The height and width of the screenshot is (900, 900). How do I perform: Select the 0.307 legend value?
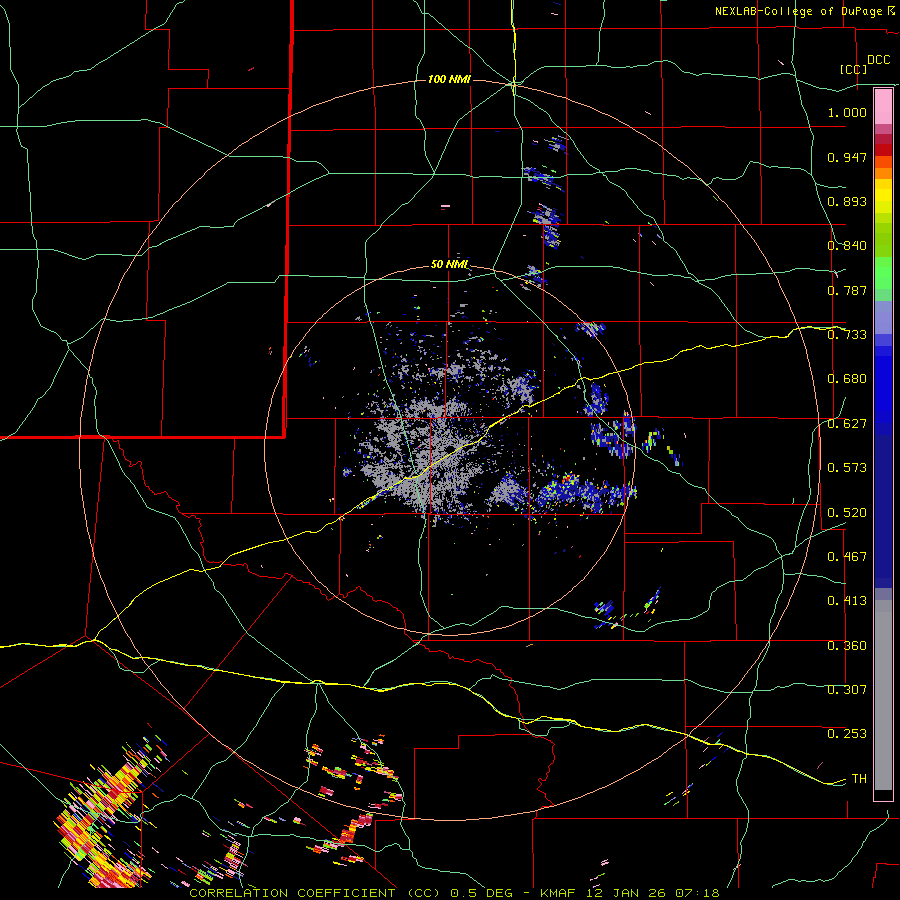tap(847, 690)
